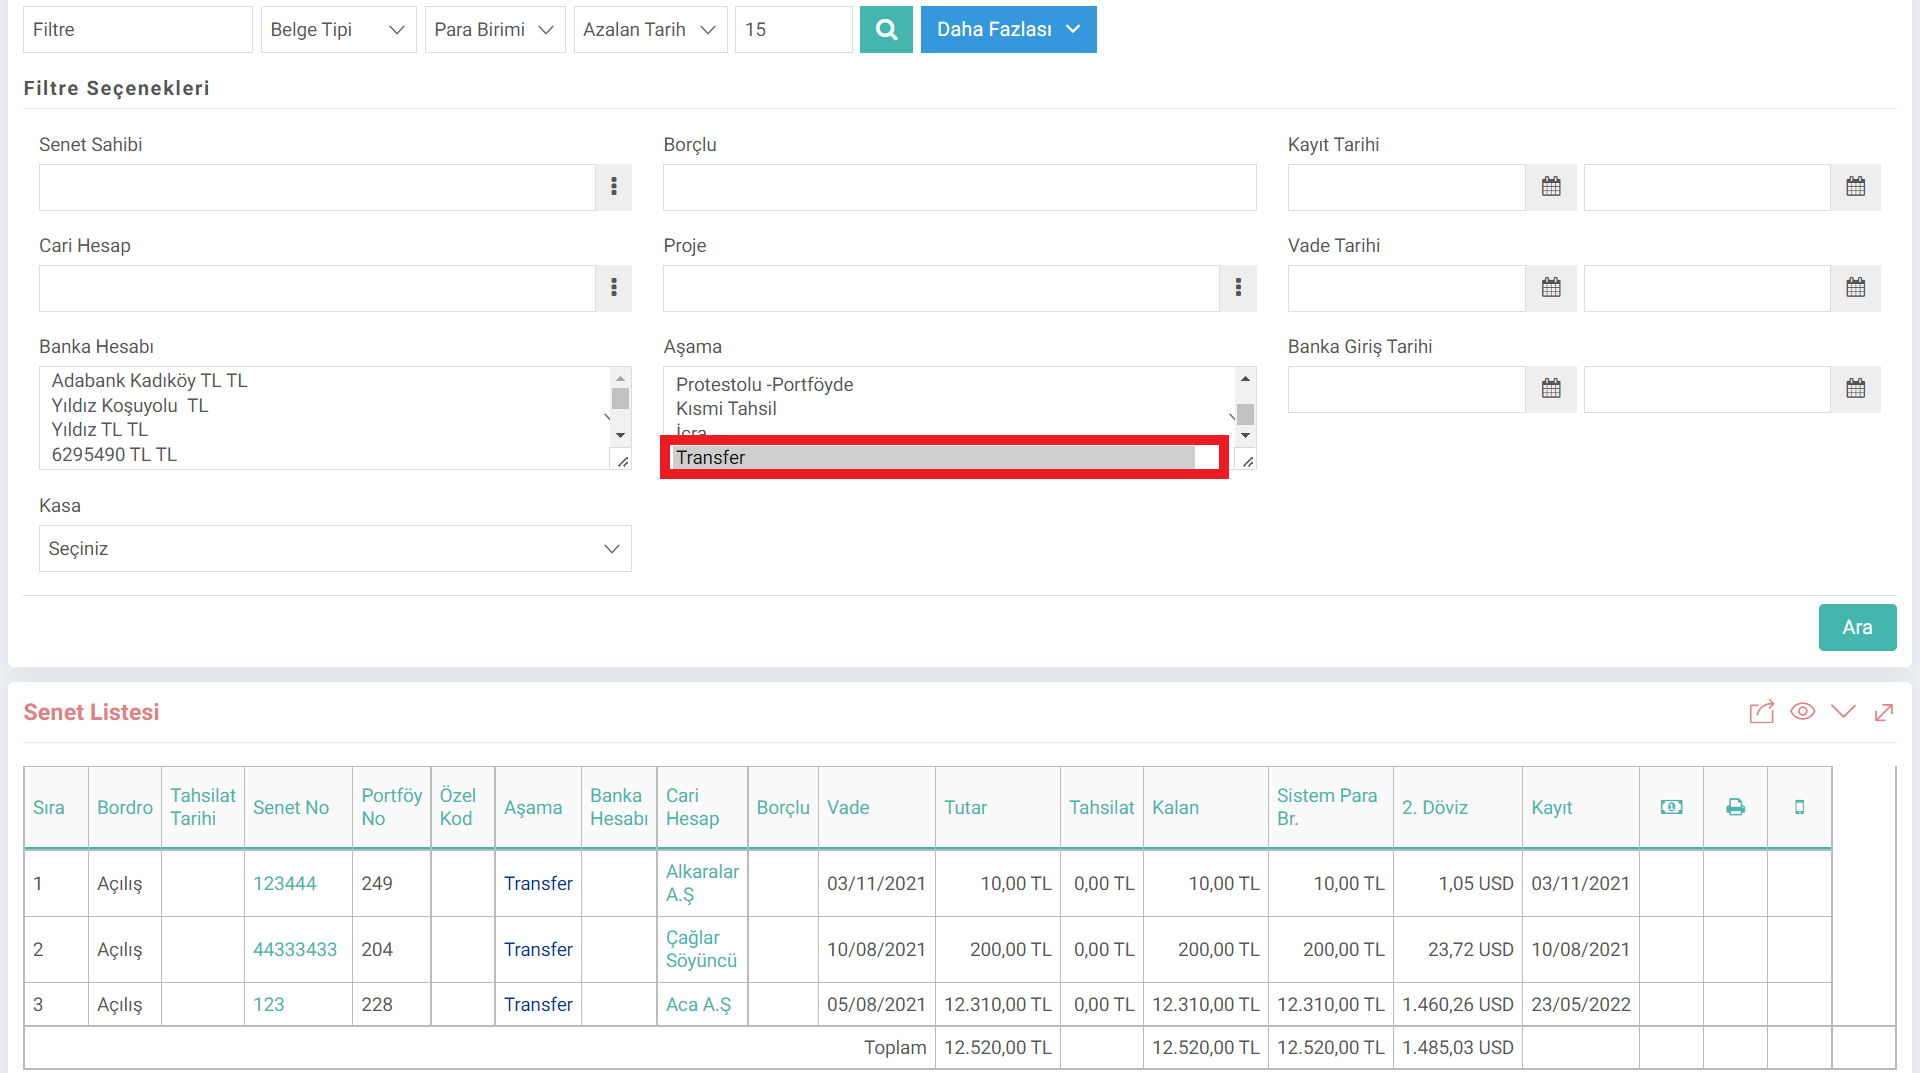1920x1073 pixels.
Task: Select Kısmi Tahsil in Aşama list
Action: pyautogui.click(x=726, y=409)
